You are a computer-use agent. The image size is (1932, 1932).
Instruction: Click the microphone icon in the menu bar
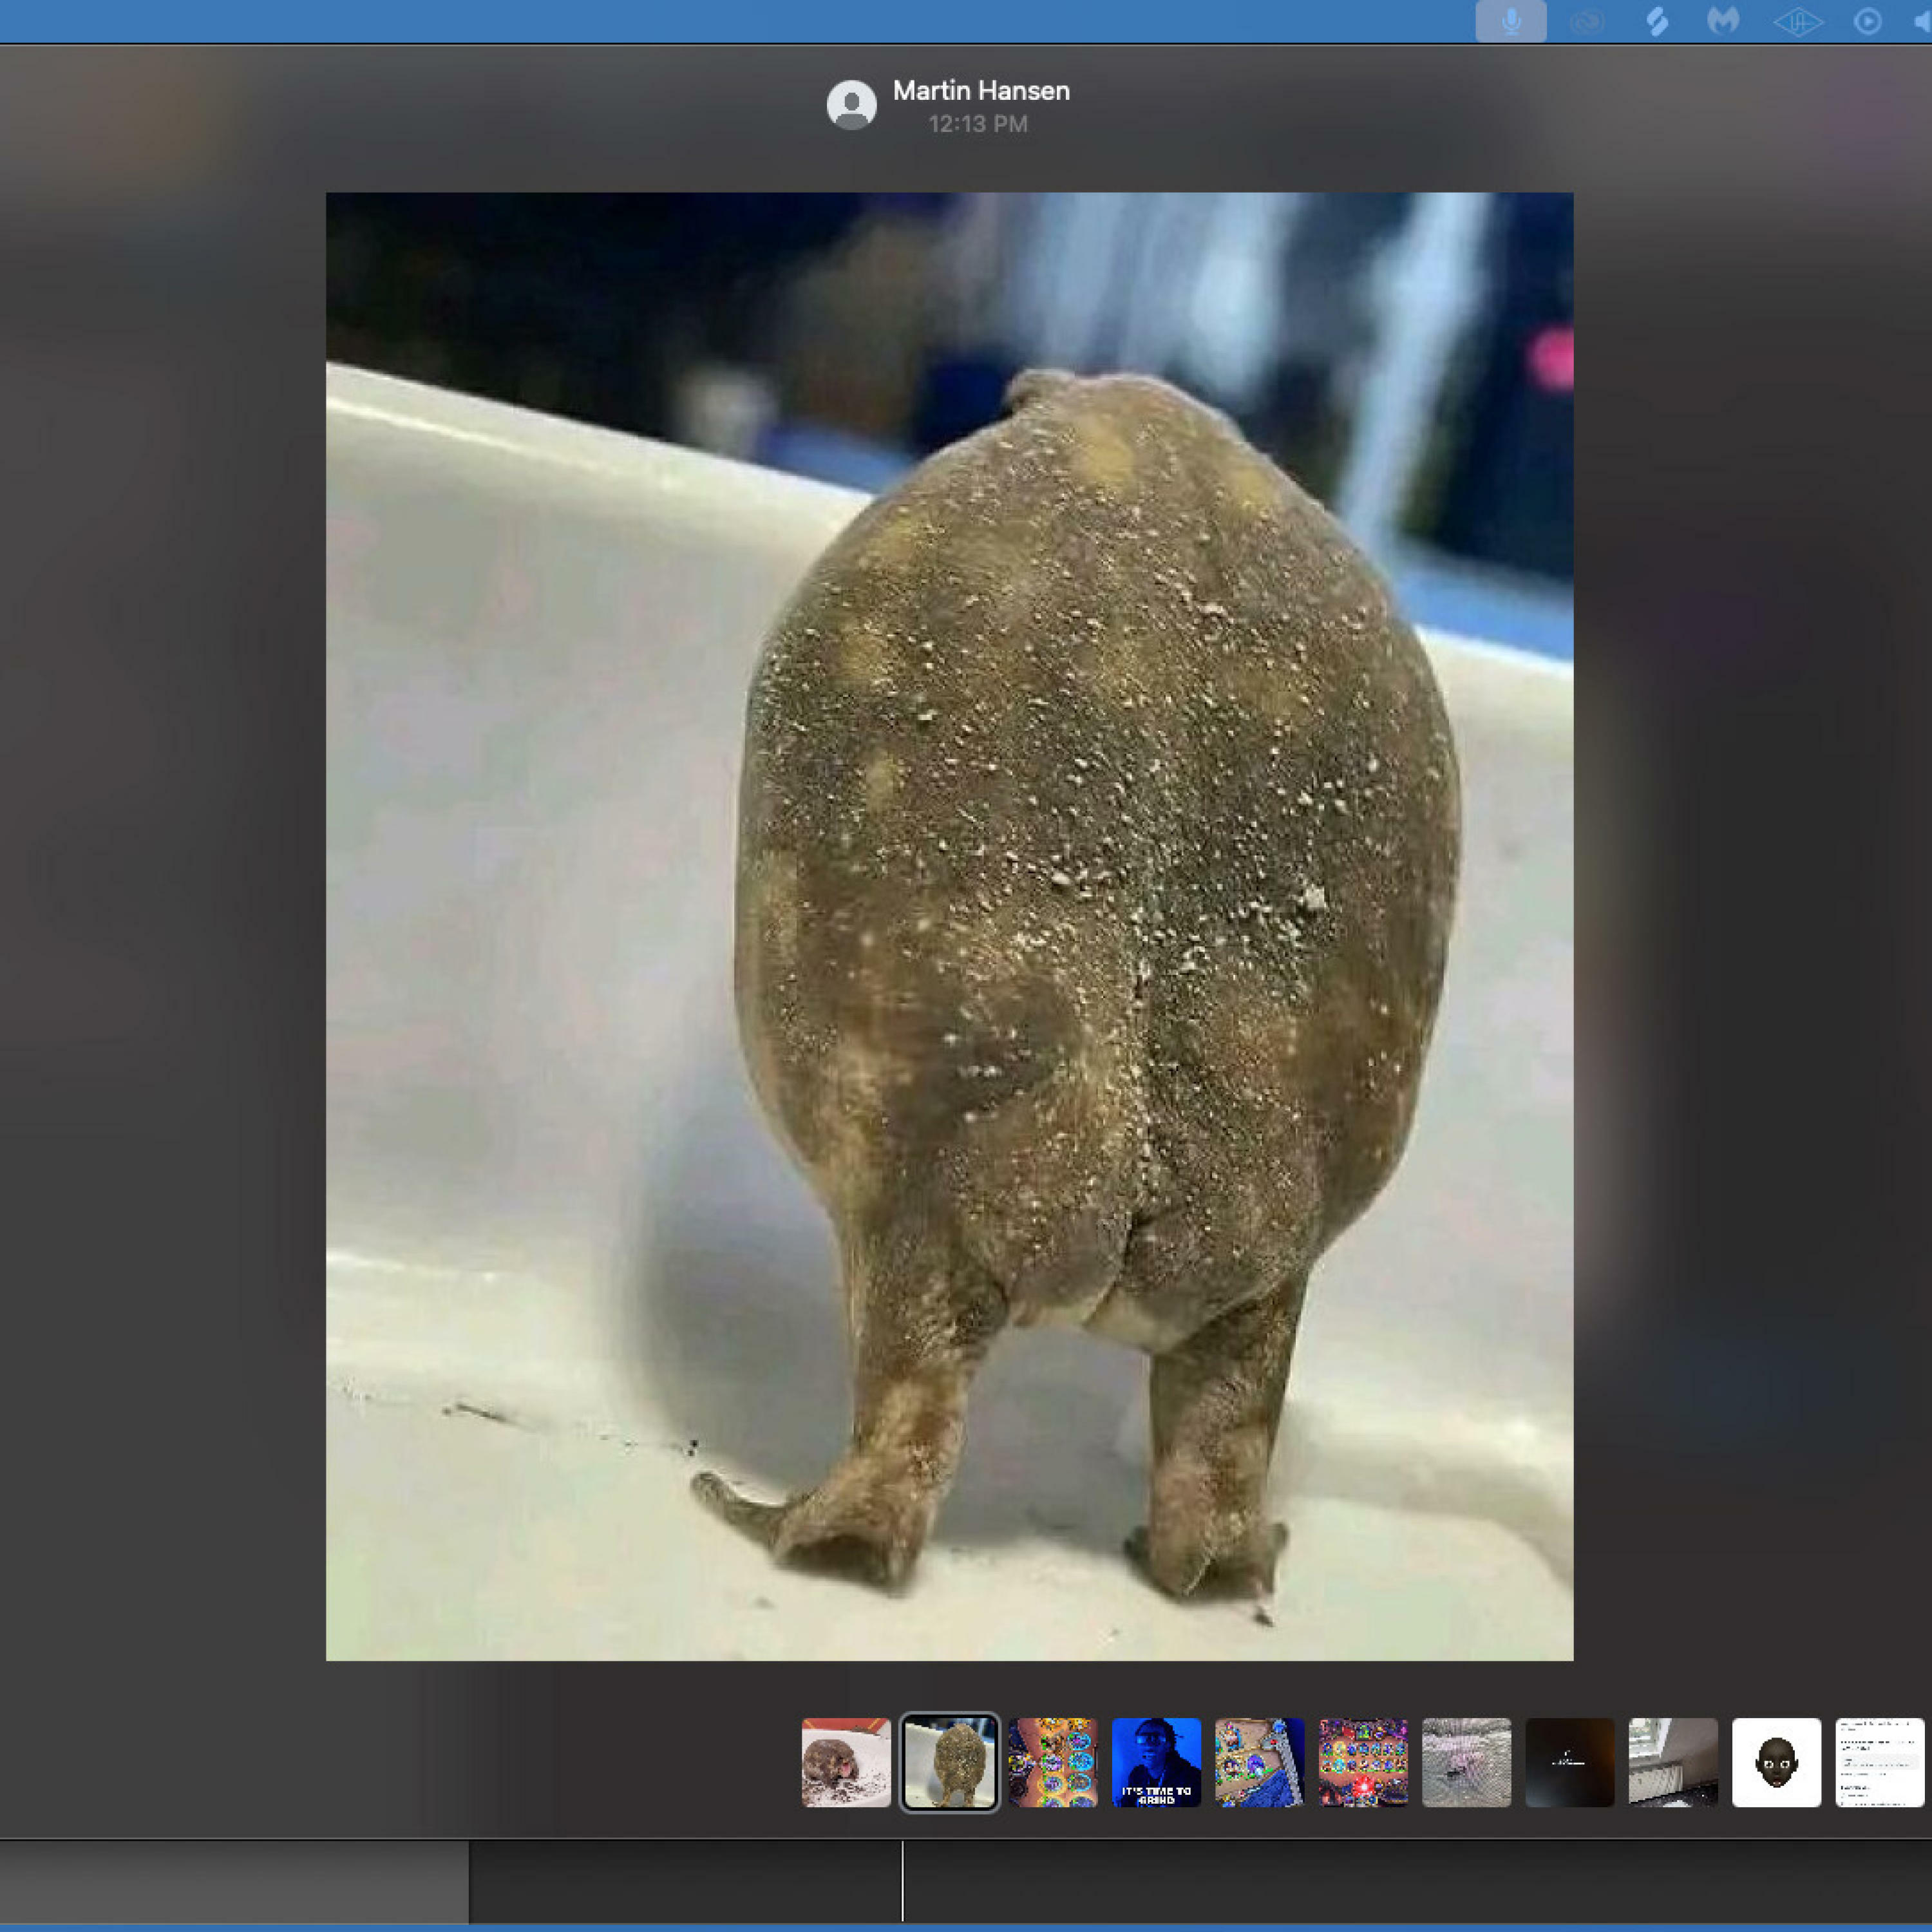pyautogui.click(x=1510, y=21)
